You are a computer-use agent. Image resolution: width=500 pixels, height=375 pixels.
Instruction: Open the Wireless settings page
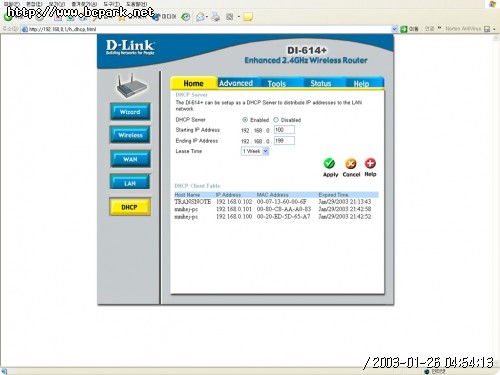pyautogui.click(x=130, y=135)
